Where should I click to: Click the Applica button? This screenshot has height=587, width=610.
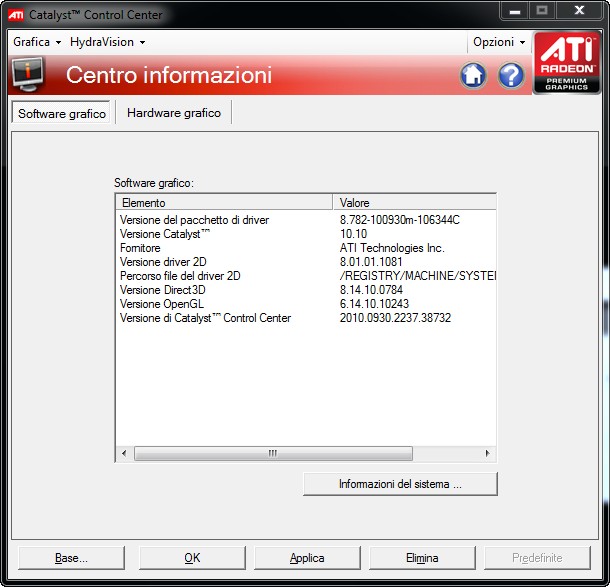(307, 558)
